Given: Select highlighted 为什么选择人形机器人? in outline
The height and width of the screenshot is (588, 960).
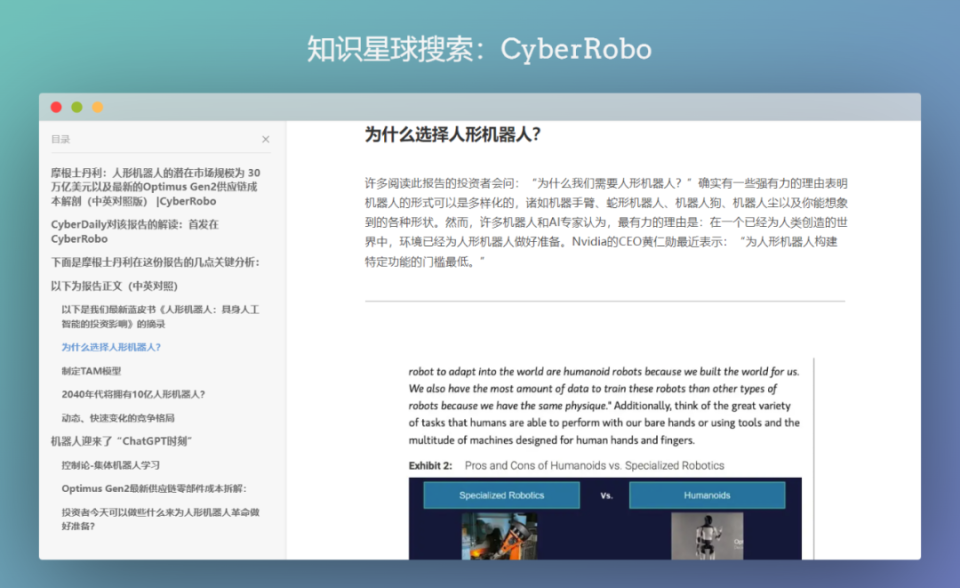Looking at the screenshot, I should point(111,347).
